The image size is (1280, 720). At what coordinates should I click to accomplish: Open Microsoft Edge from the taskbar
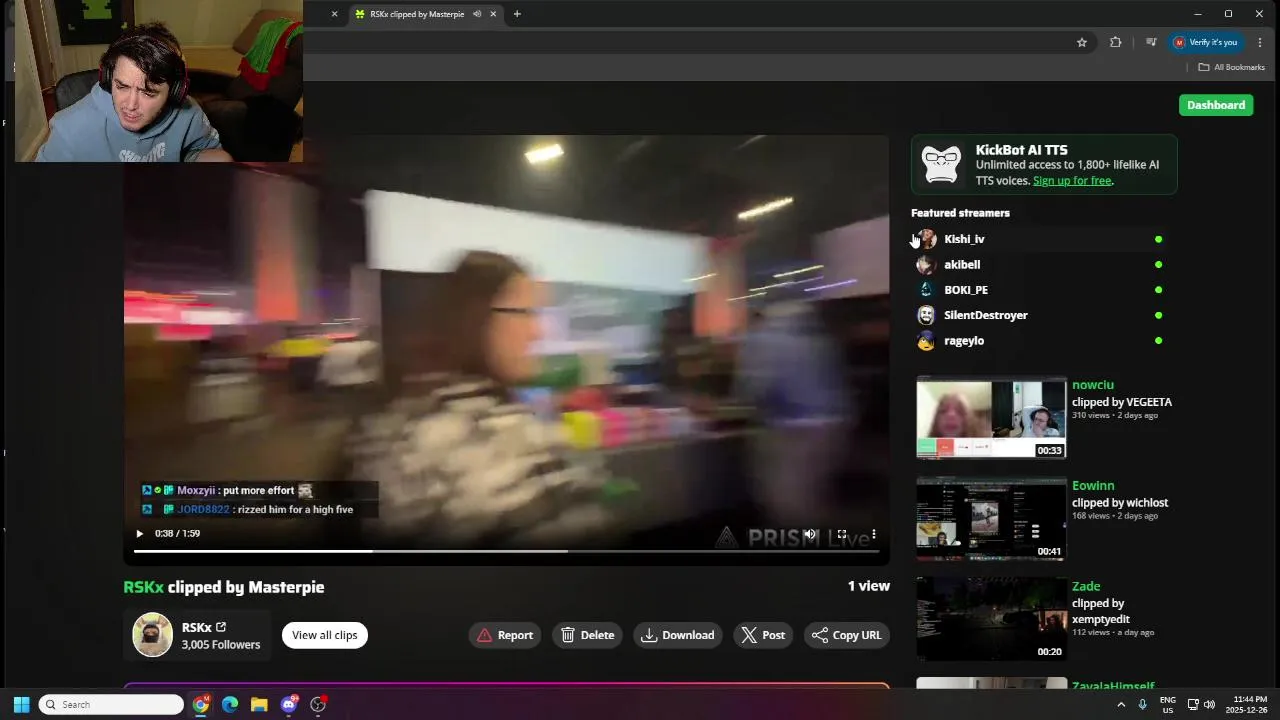click(230, 704)
